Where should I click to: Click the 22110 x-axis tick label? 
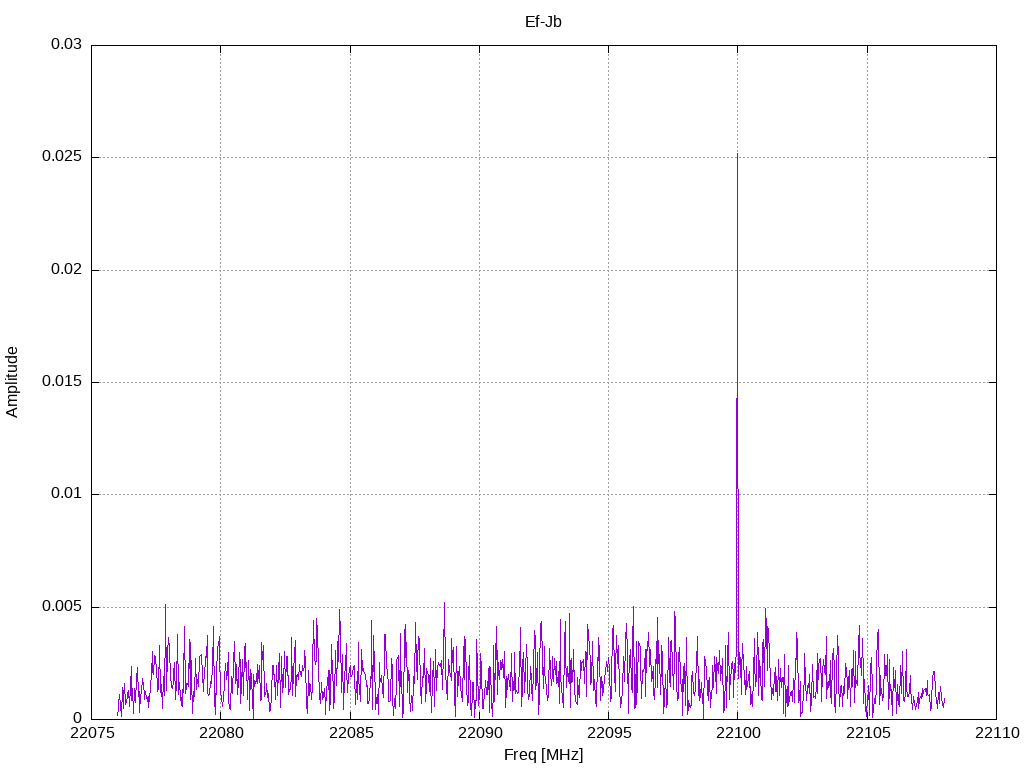(996, 734)
